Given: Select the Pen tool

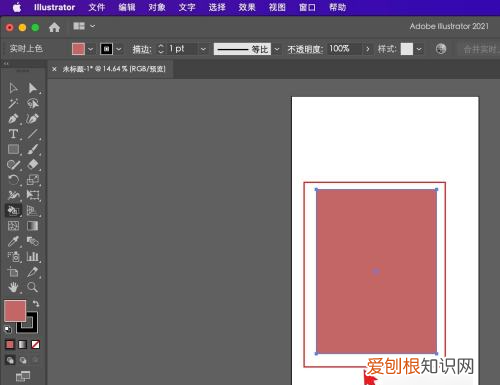Looking at the screenshot, I should (x=13, y=119).
